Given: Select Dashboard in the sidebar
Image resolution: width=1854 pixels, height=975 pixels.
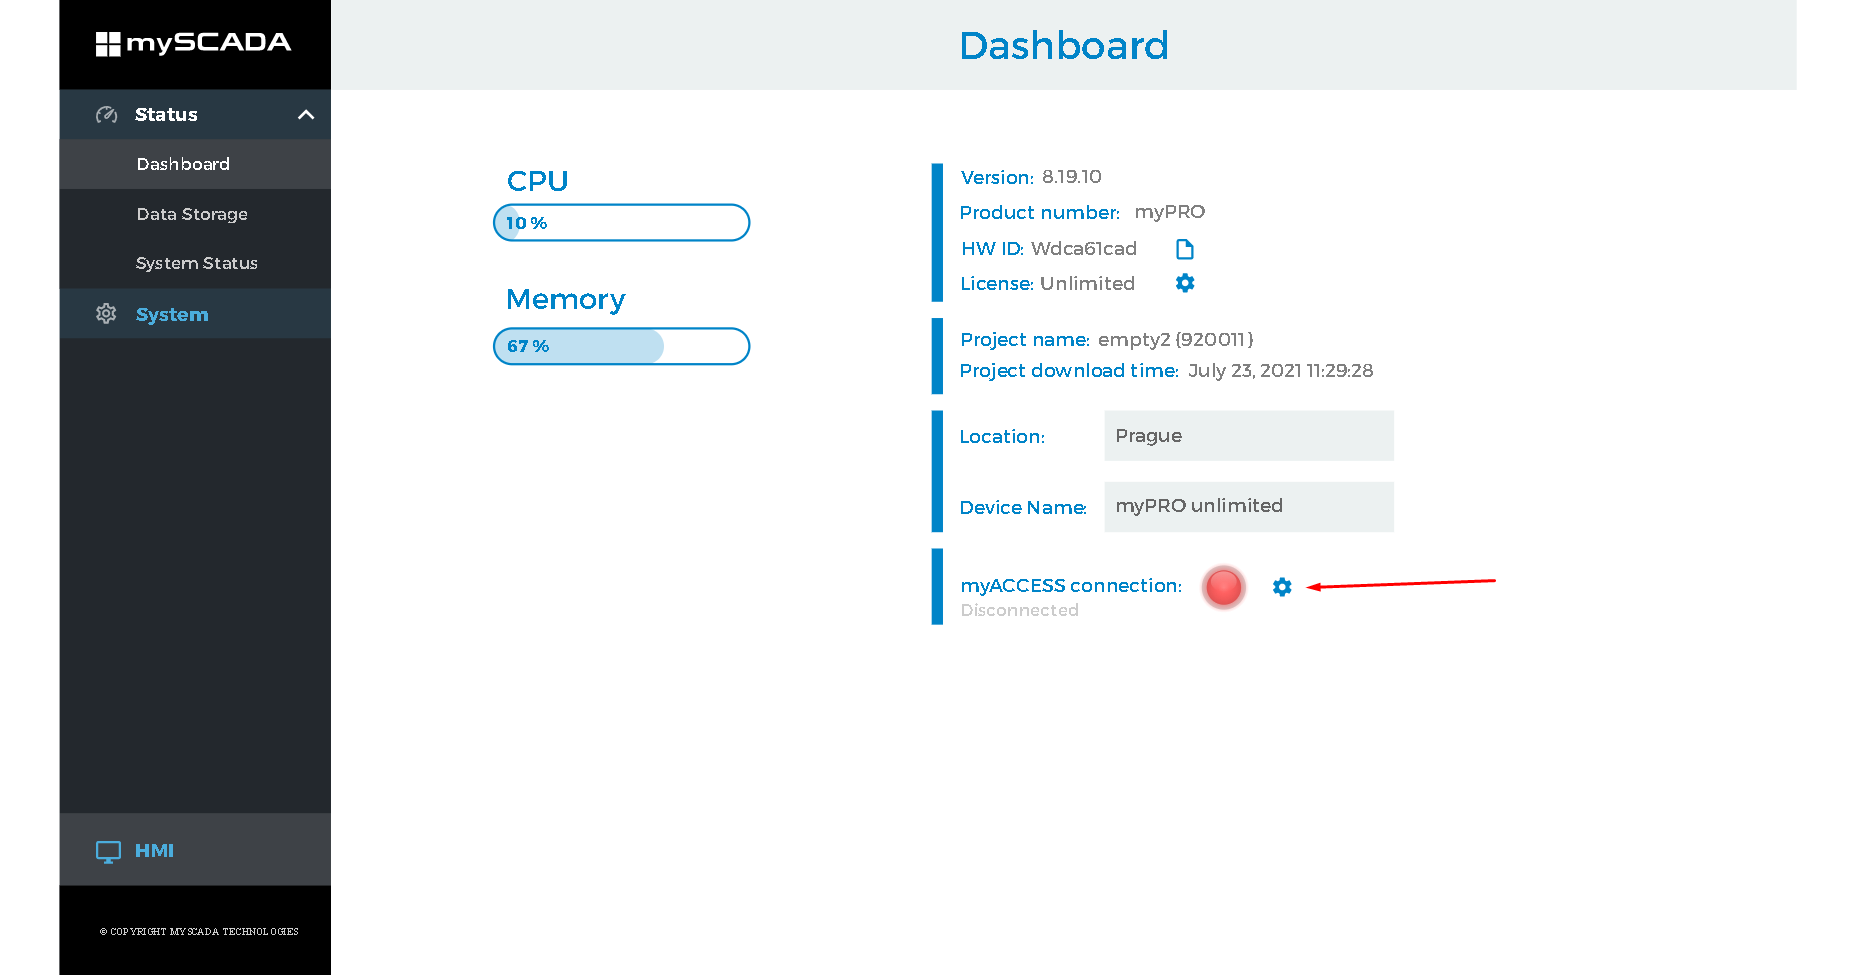Looking at the screenshot, I should click(x=195, y=164).
